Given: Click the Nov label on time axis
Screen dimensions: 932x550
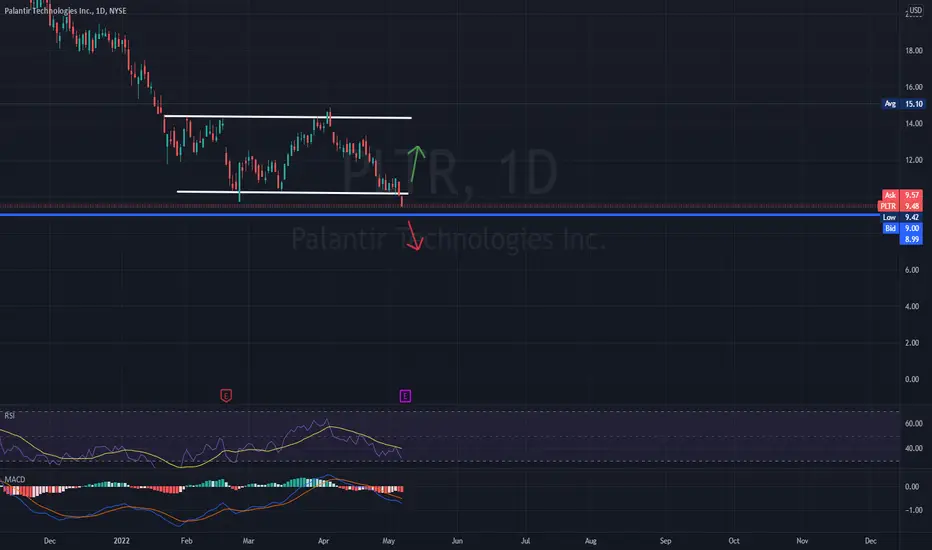Looking at the screenshot, I should [x=802, y=540].
